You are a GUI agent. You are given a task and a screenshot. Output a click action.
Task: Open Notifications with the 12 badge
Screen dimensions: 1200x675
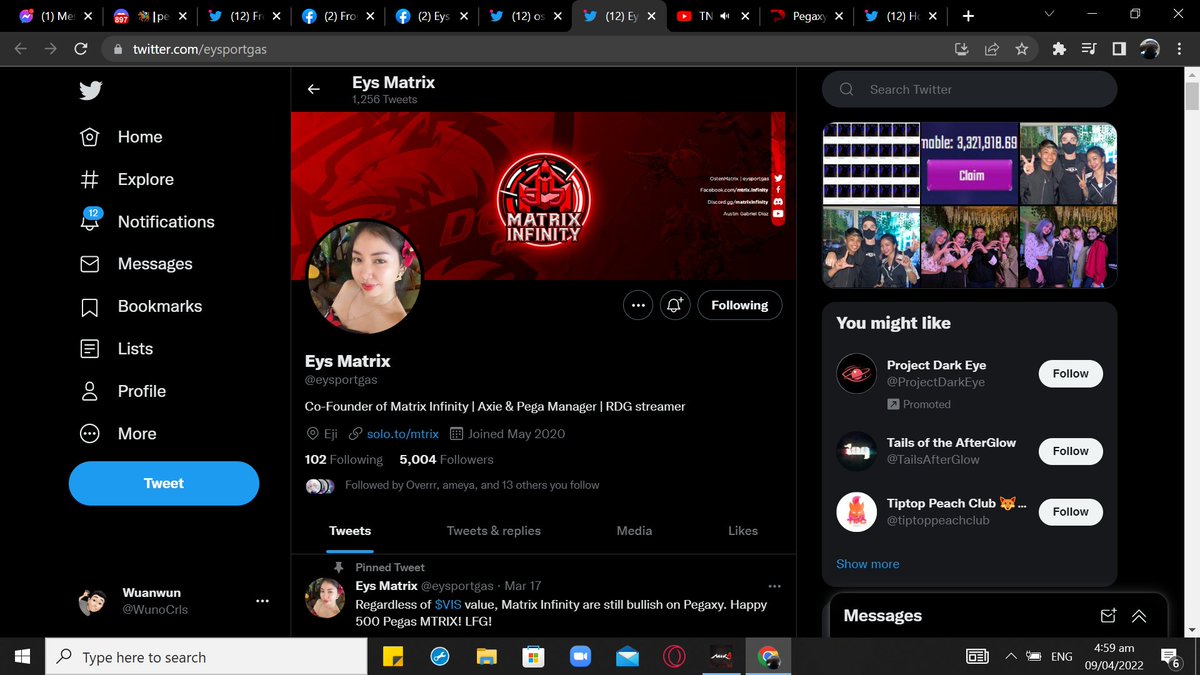coord(147,221)
